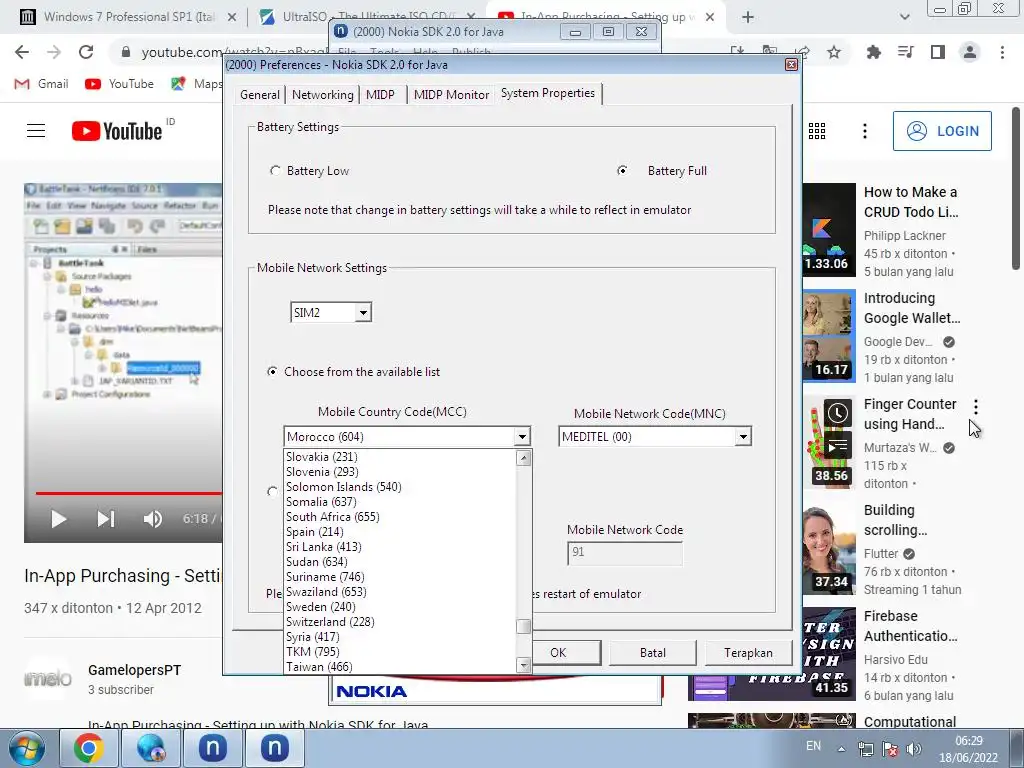Open the Windows Start menu

(26, 748)
